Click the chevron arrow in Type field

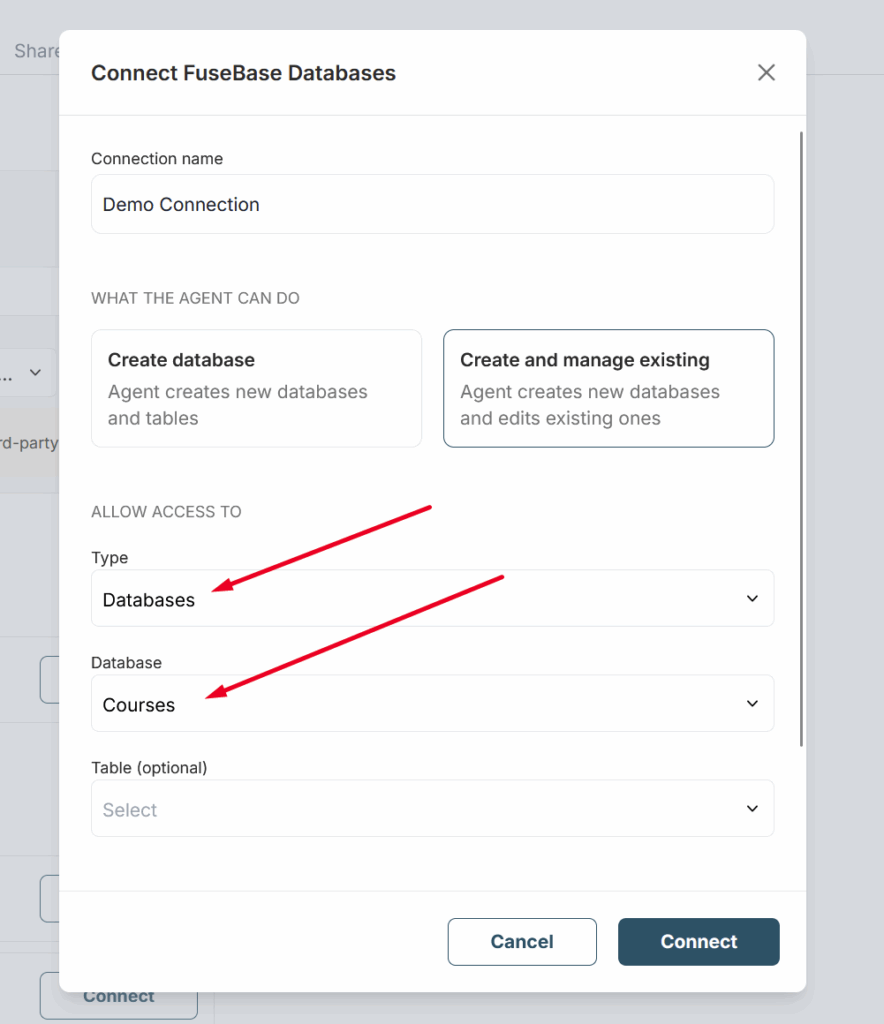[x=753, y=598]
